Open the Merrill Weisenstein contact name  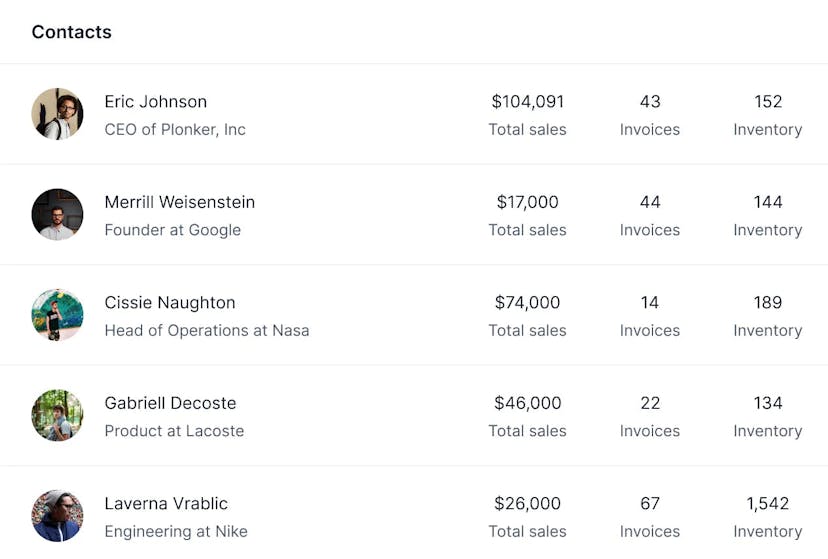(179, 202)
